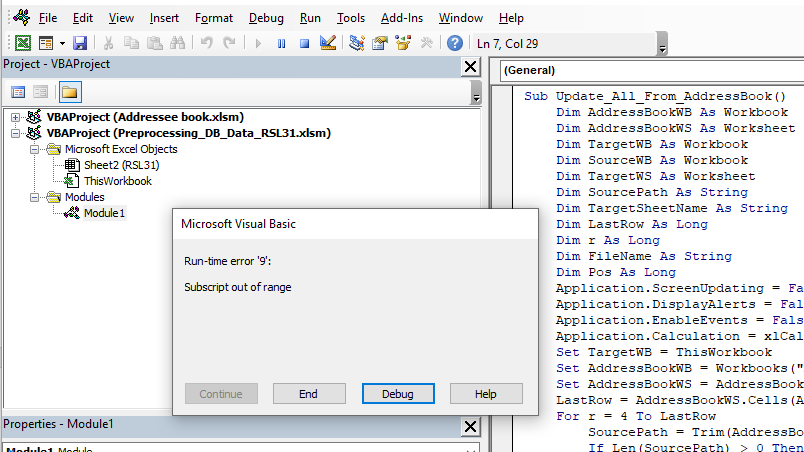Screen dimensions: 804x452
Task: Click the Debug button in error dialog
Action: [x=398, y=394]
